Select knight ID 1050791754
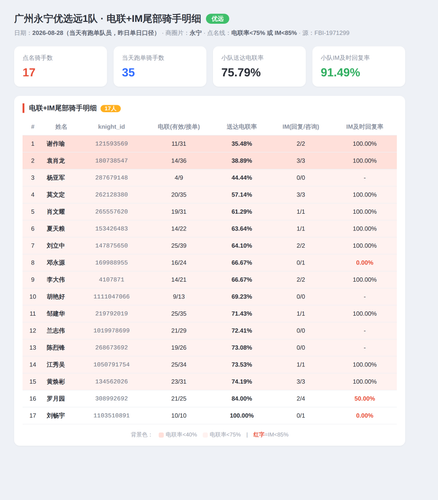 (111, 365)
